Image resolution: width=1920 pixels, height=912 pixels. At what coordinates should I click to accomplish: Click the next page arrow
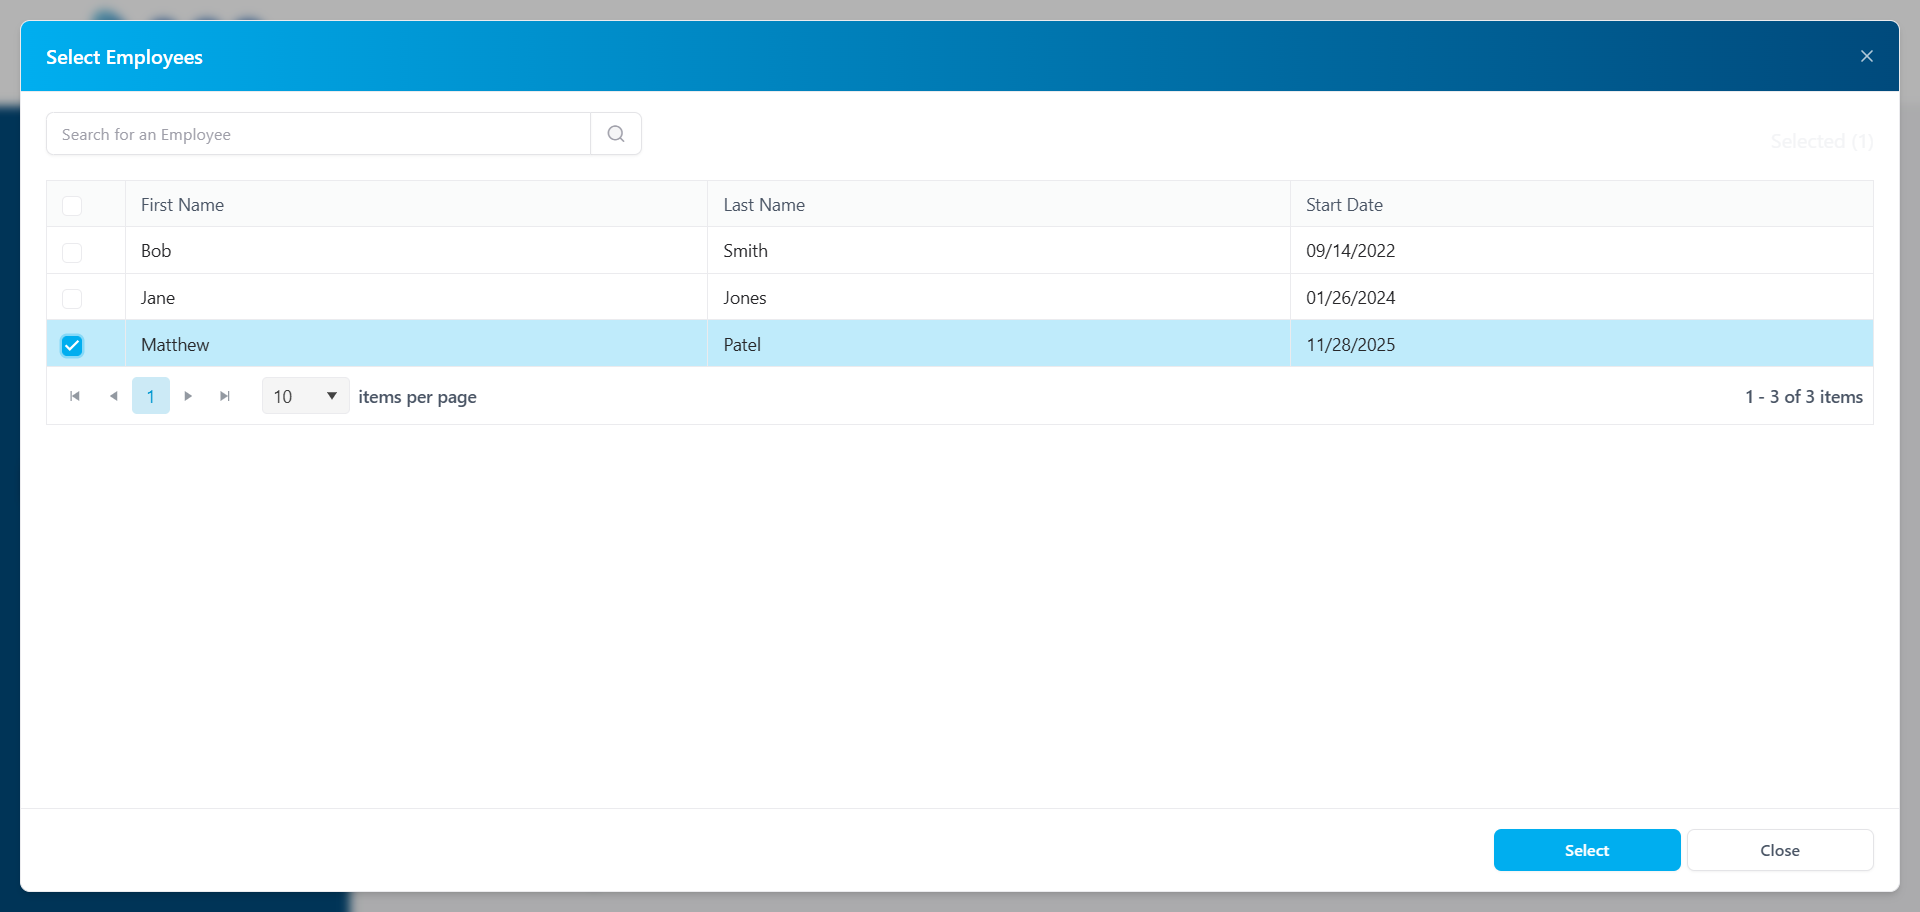(188, 396)
